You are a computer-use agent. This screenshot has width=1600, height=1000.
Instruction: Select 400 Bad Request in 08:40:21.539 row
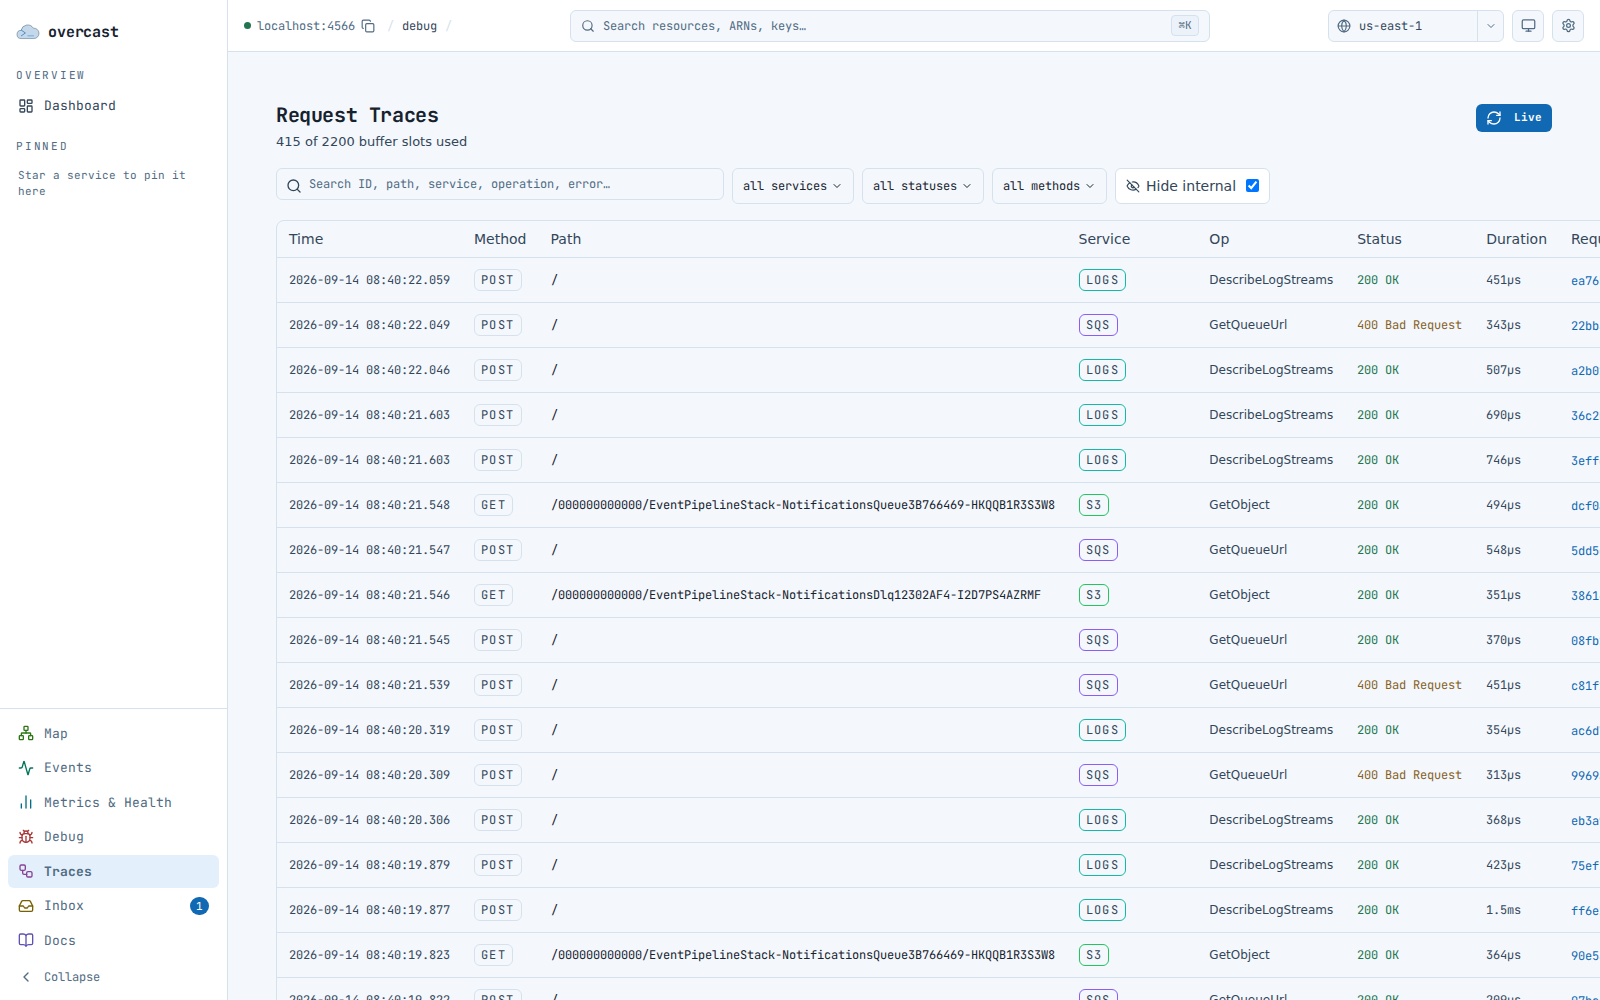pos(1409,685)
